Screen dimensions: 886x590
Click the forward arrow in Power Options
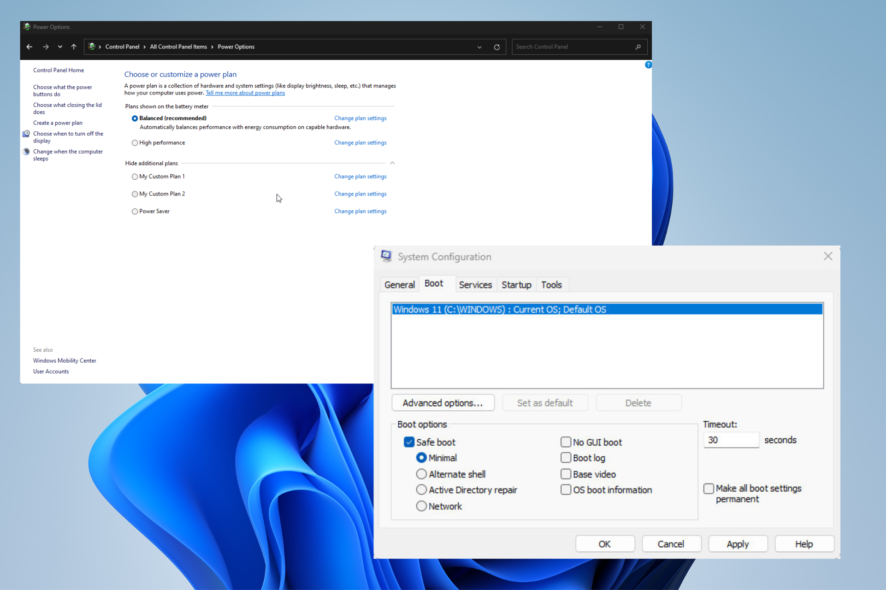pyautogui.click(x=46, y=47)
